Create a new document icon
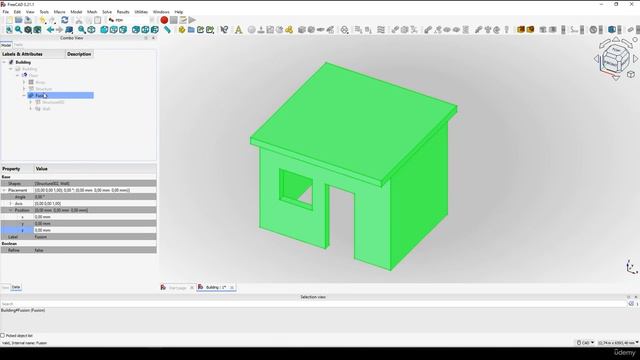 pos(9,20)
